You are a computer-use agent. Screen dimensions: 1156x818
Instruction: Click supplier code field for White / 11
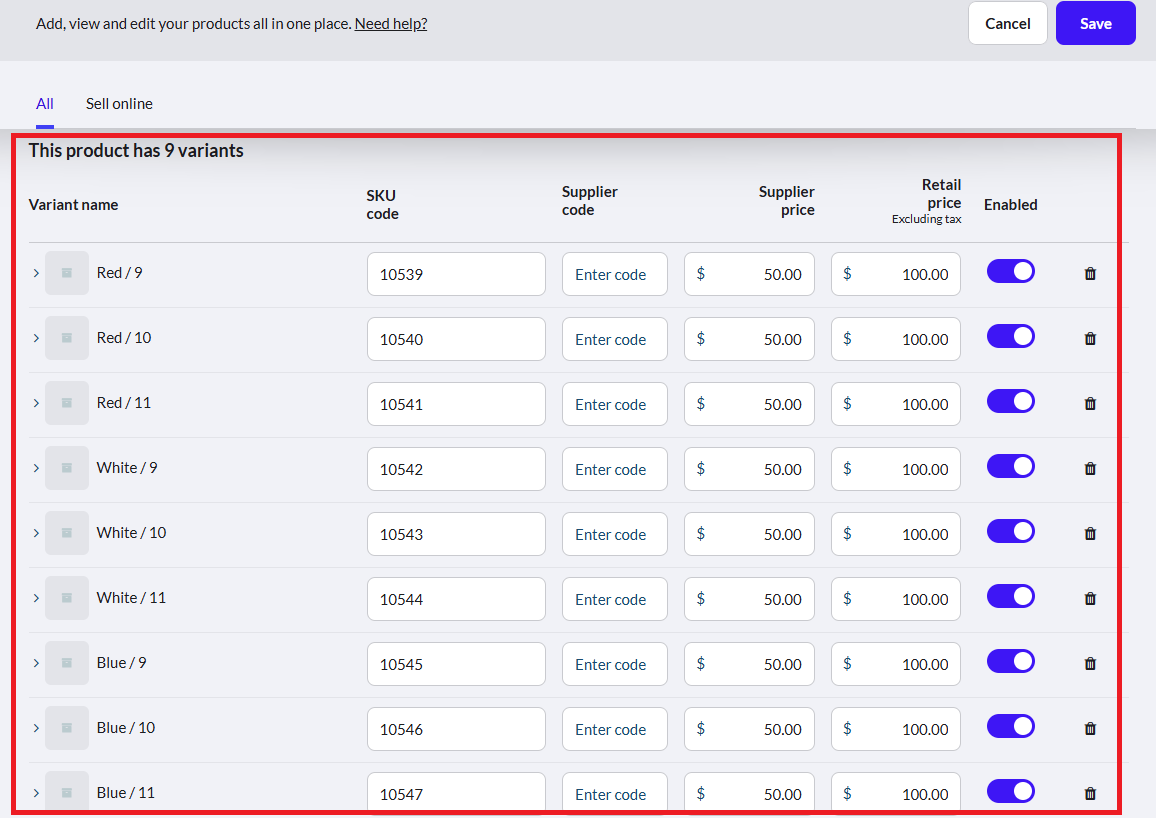tap(615, 599)
